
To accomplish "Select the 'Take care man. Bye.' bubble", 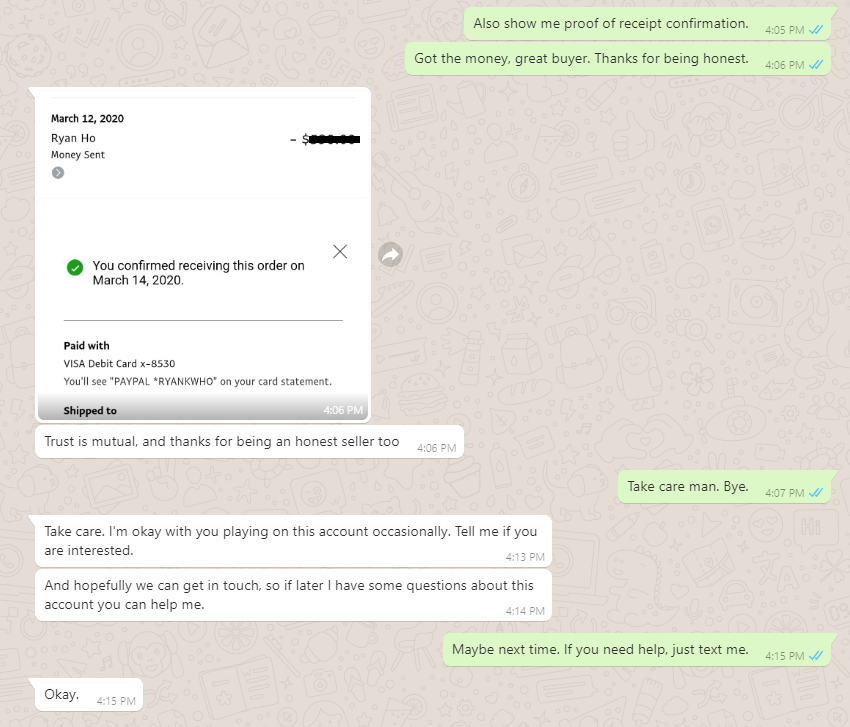I will pyautogui.click(x=688, y=487).
